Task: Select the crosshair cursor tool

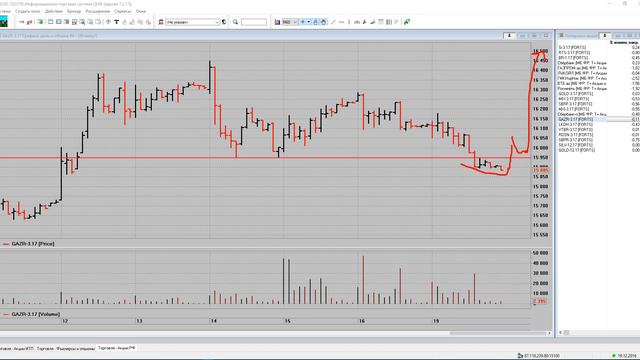Action: point(303,22)
